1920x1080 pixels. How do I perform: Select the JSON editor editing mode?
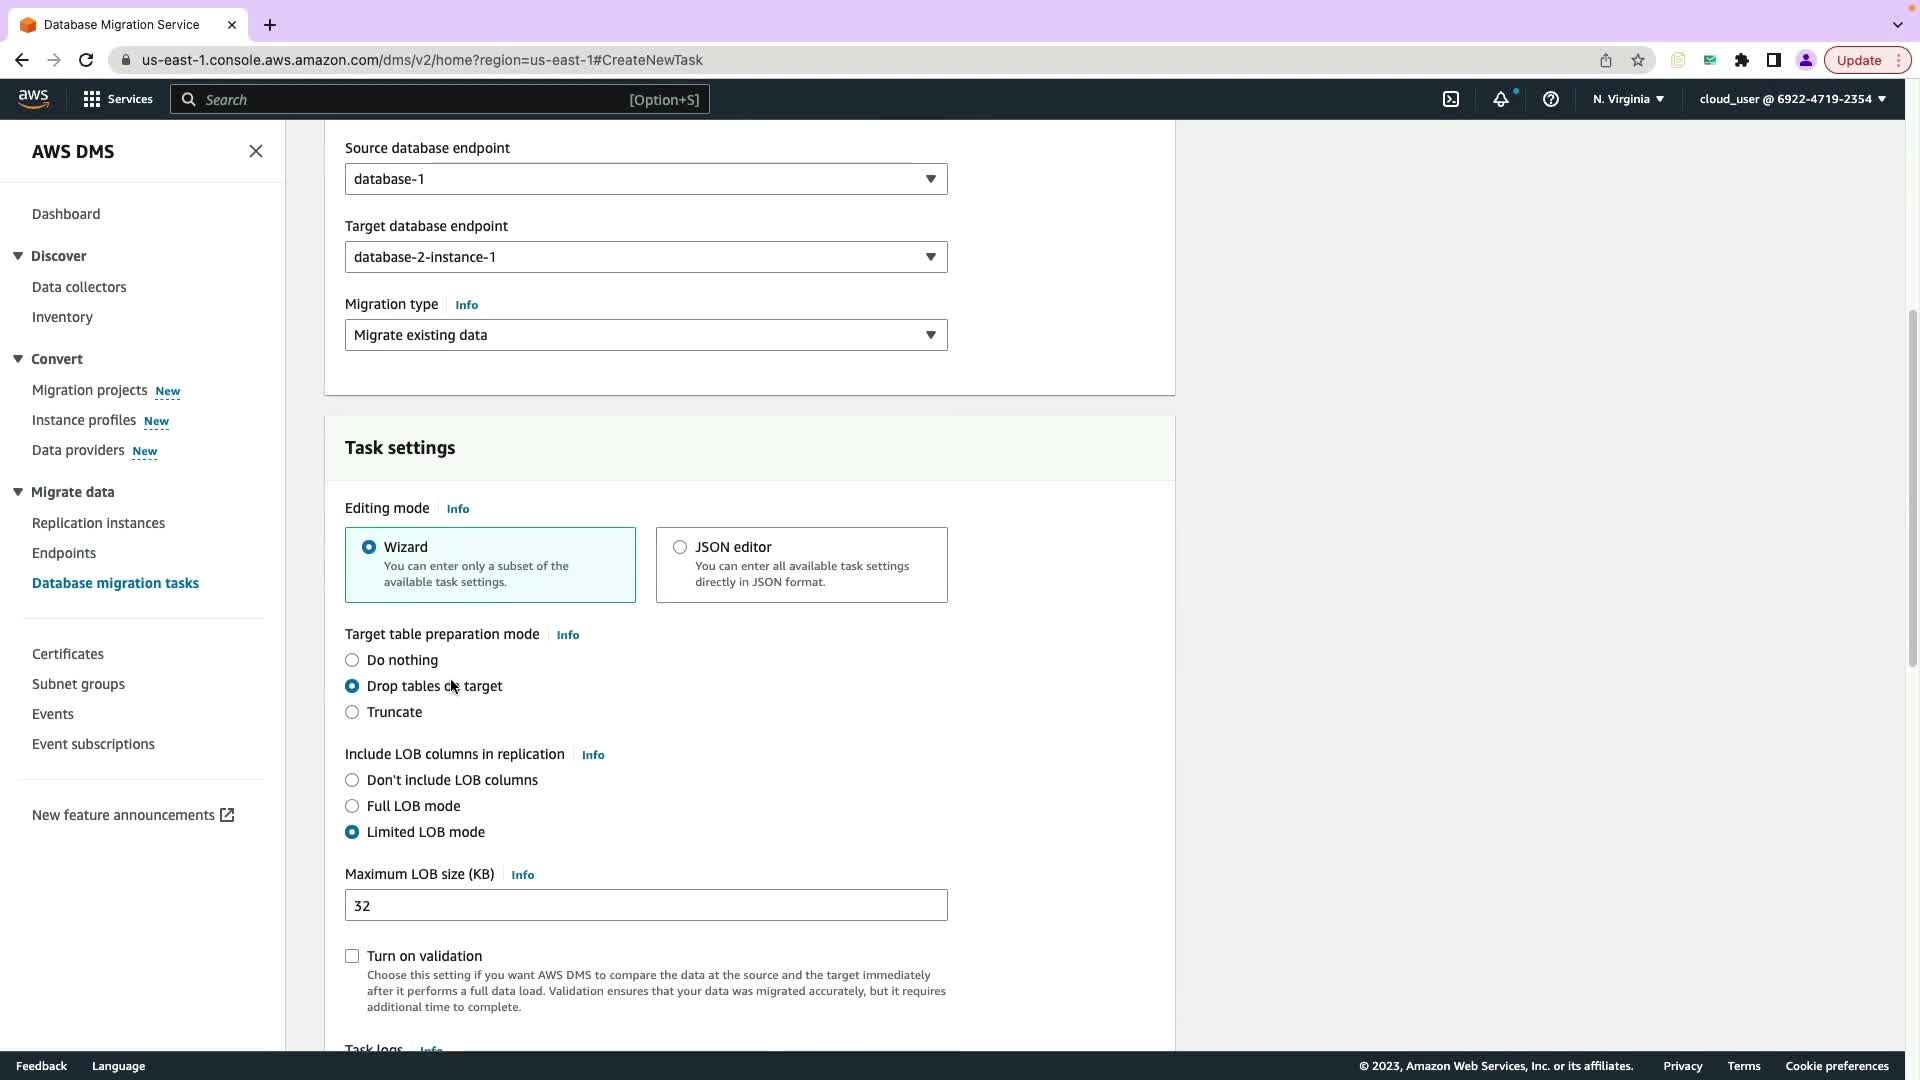(680, 547)
